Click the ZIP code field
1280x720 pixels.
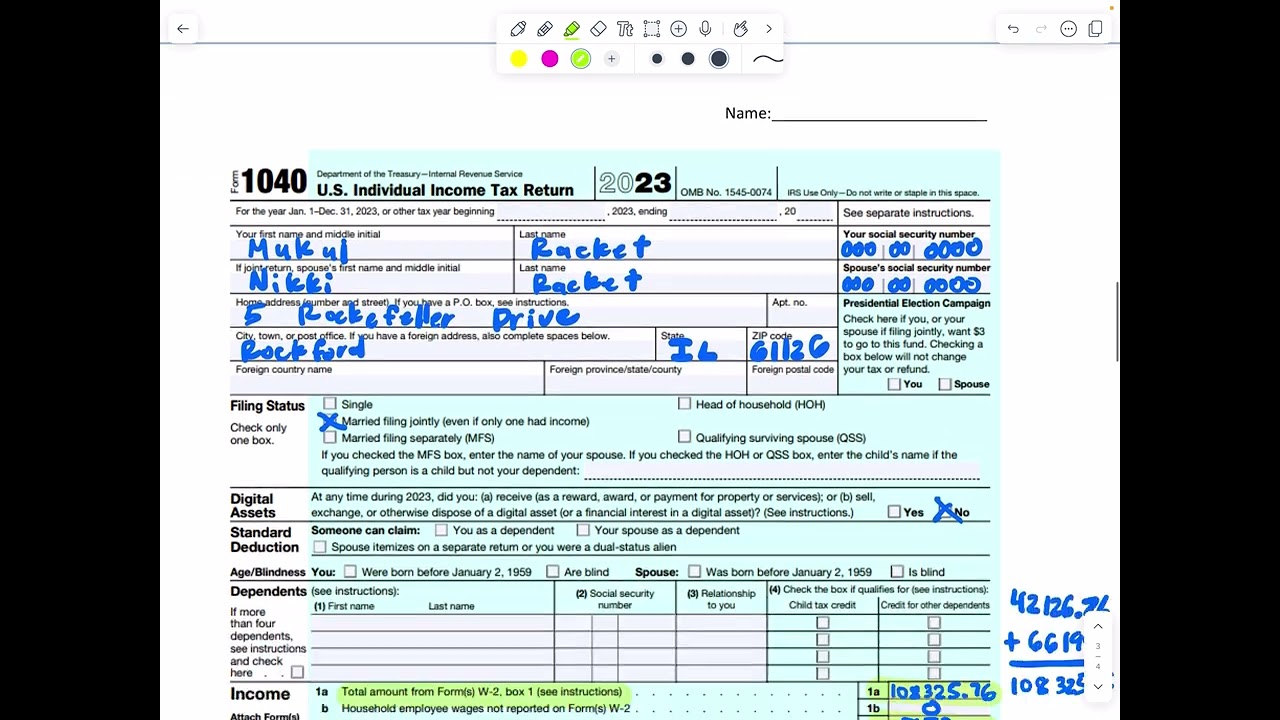[793, 345]
